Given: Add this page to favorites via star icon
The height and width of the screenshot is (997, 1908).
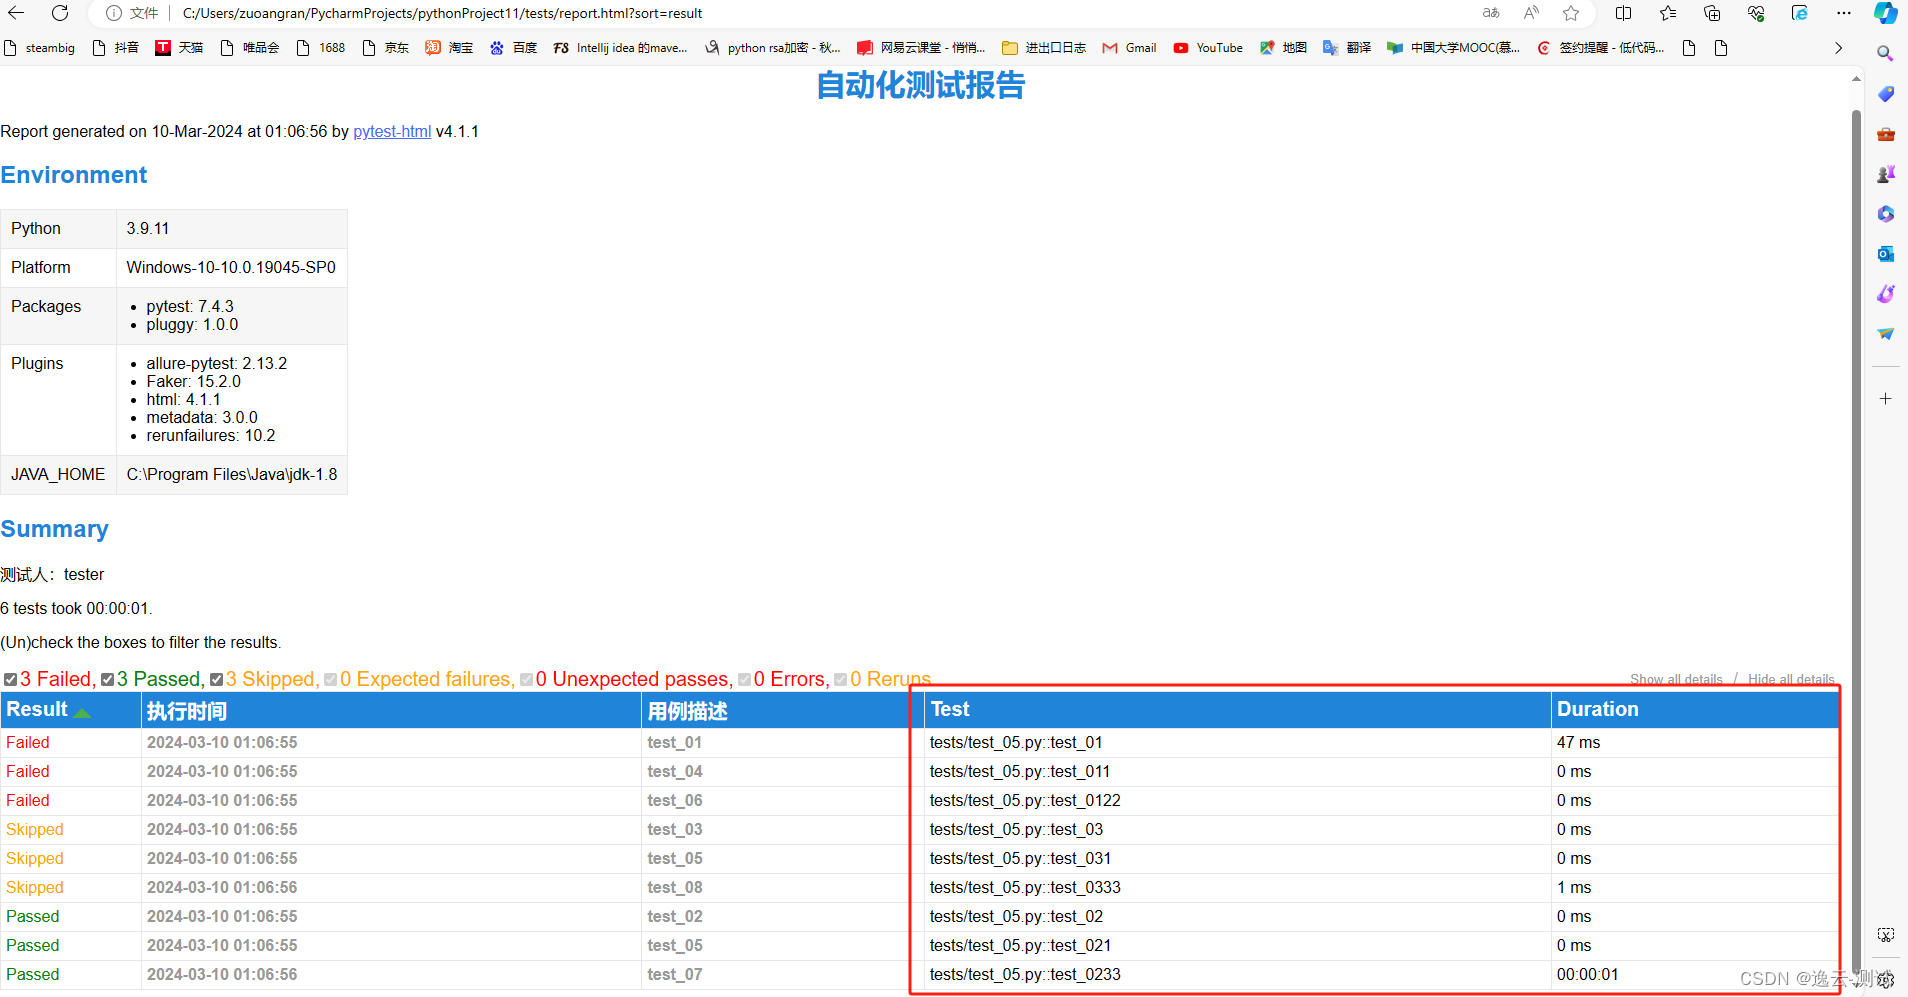Looking at the screenshot, I should 1571,13.
